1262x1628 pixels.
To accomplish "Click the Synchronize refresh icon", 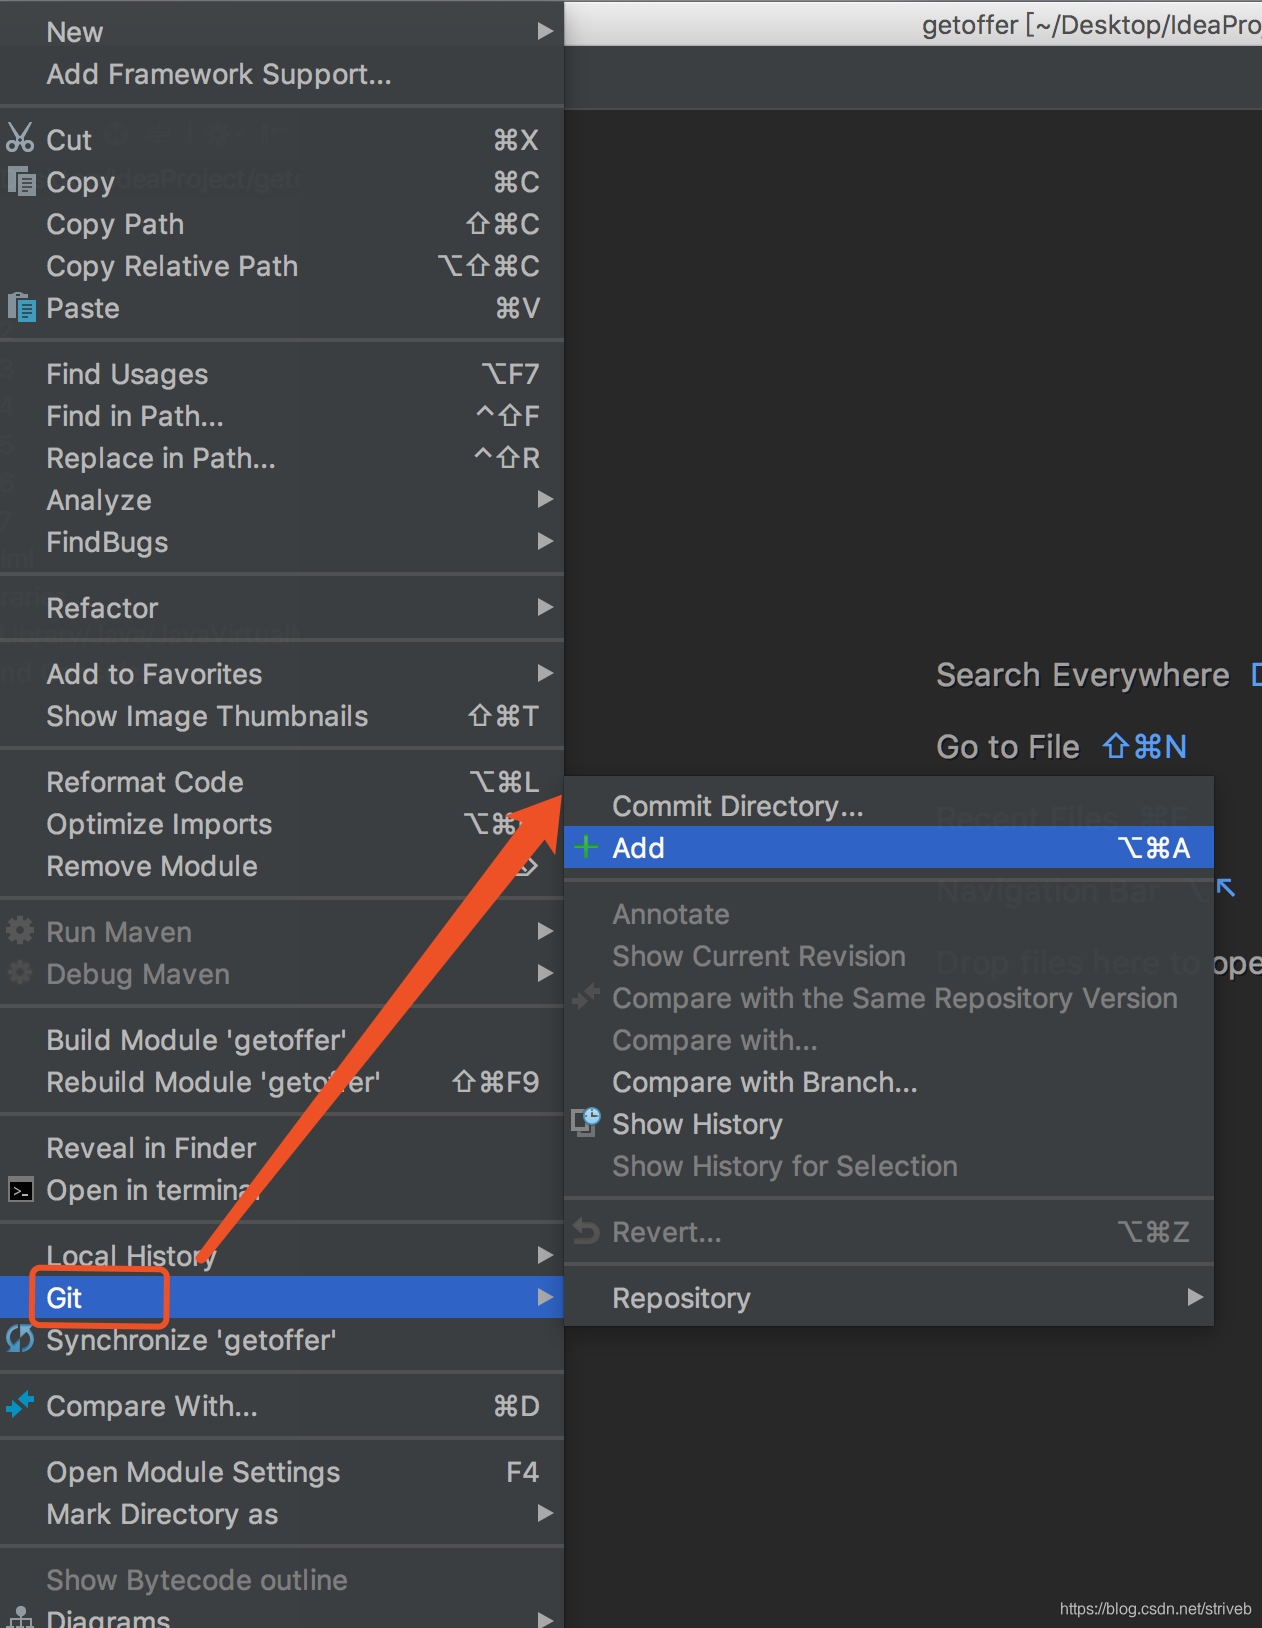I will (x=20, y=1338).
